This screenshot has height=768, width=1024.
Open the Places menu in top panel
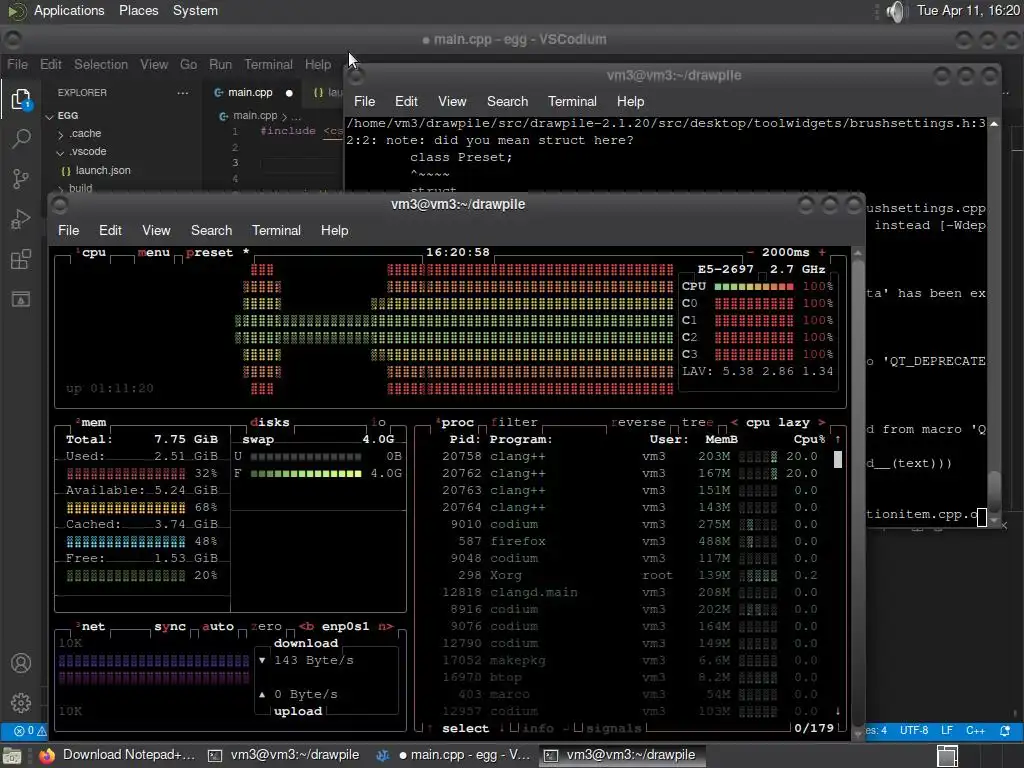[x=138, y=11]
